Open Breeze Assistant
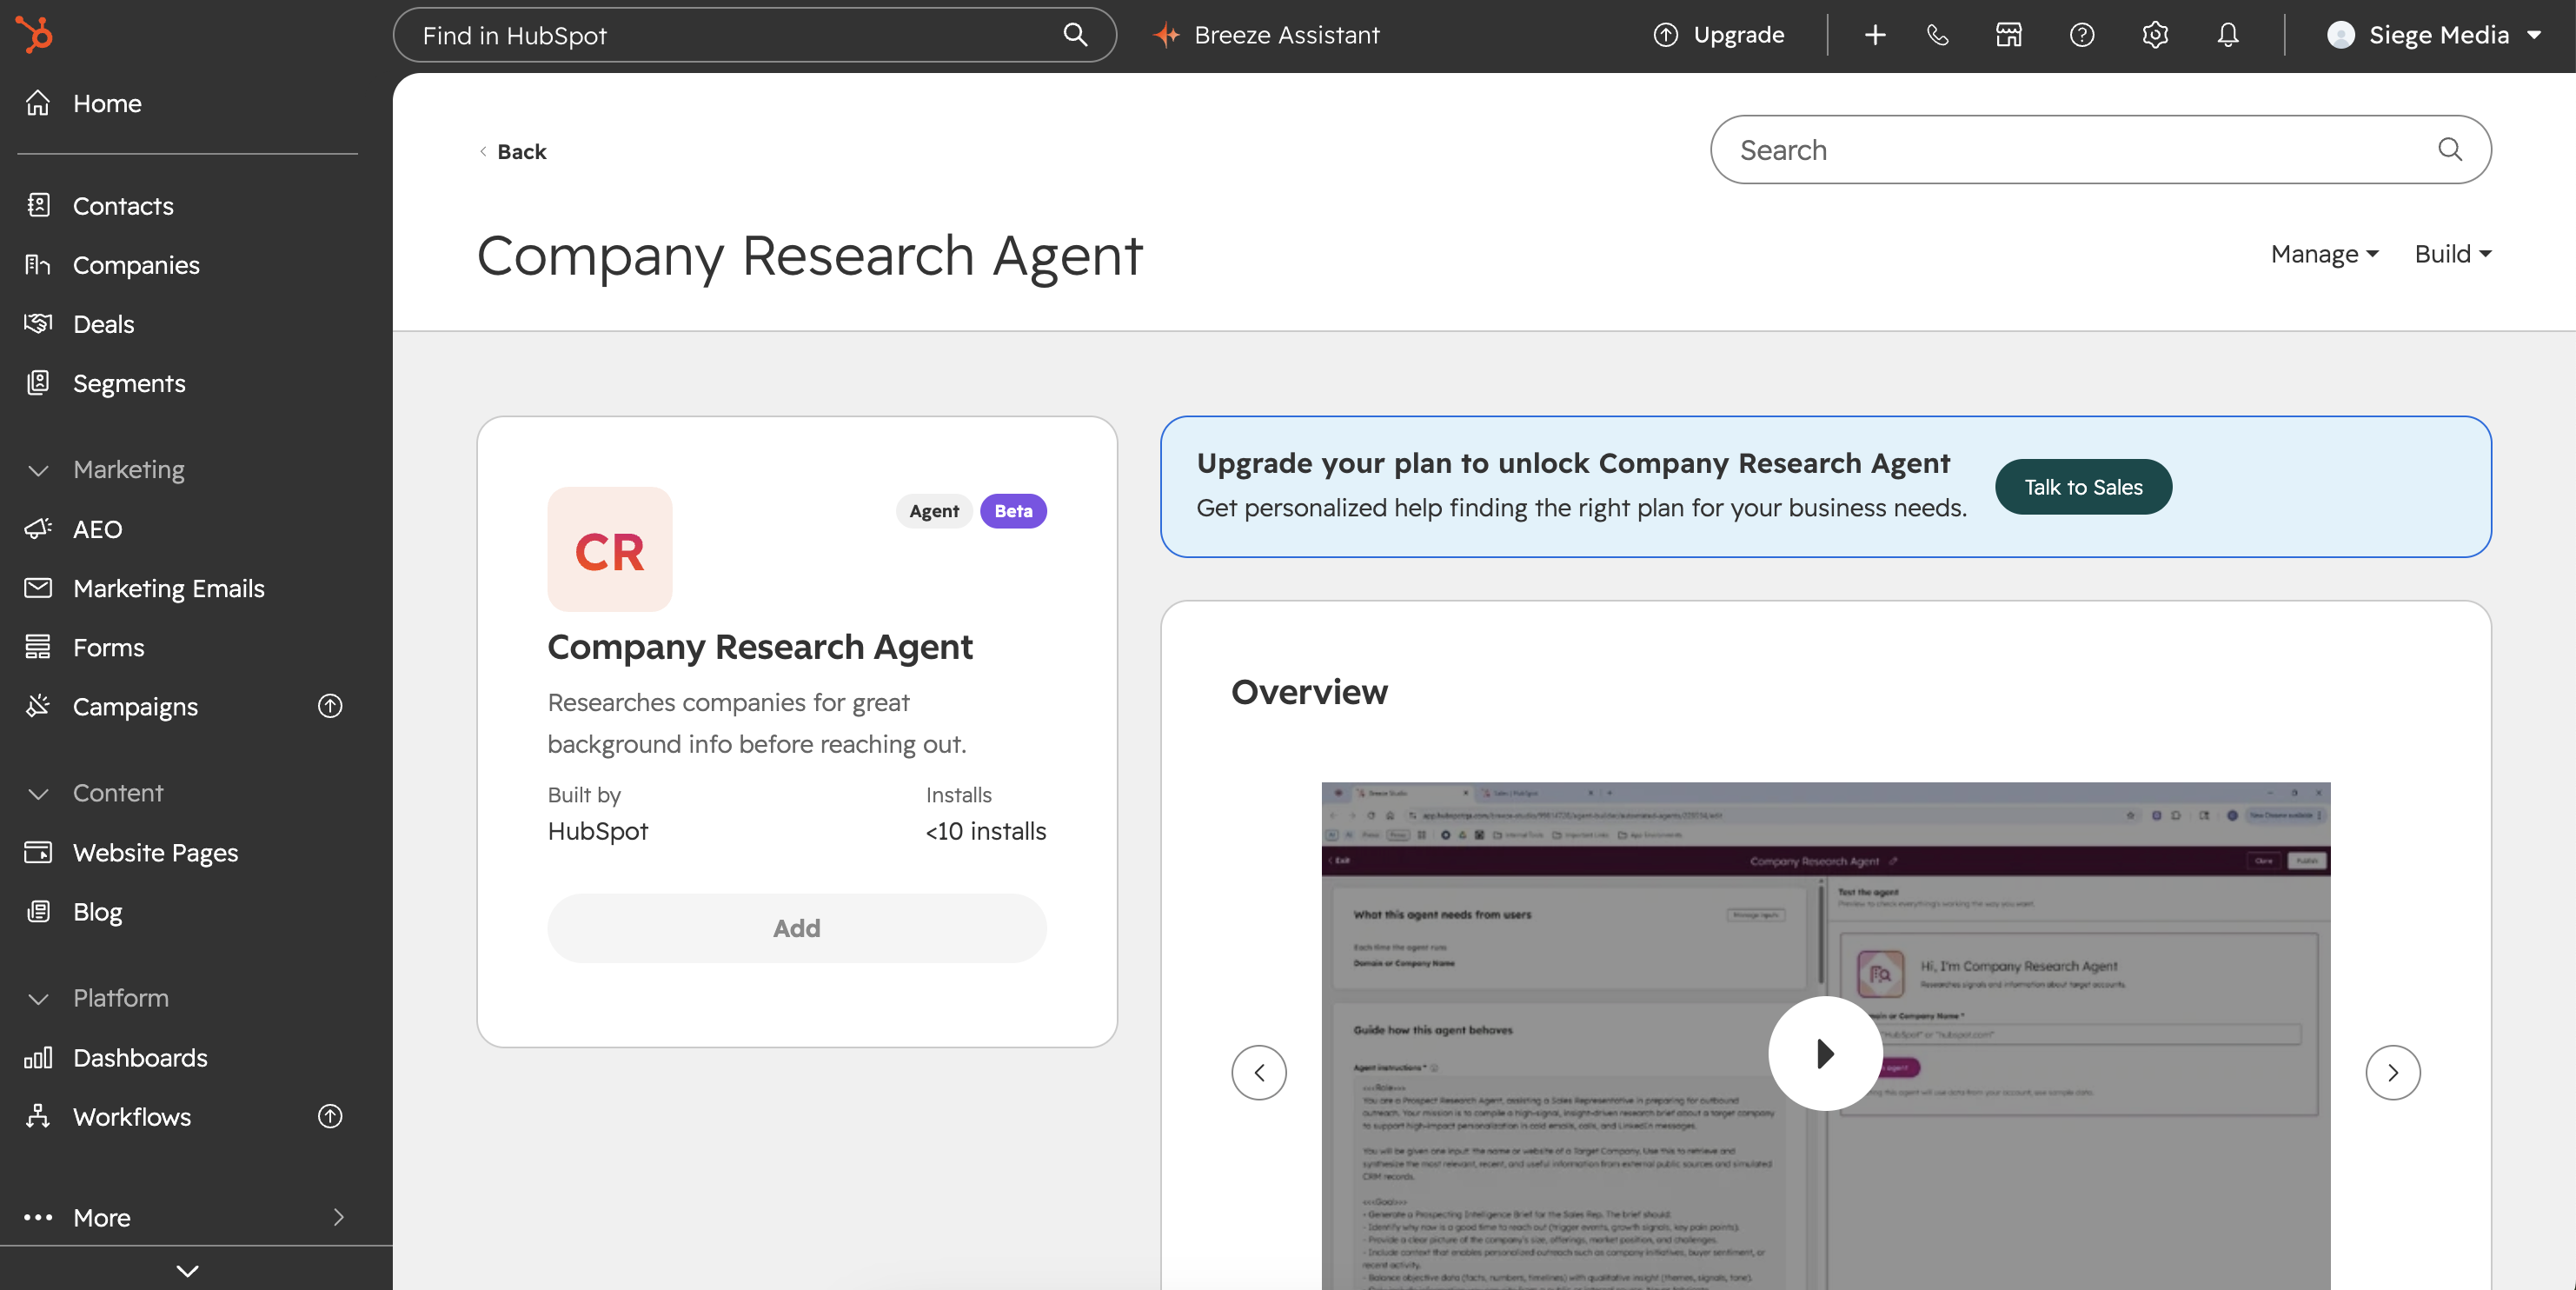 (x=1267, y=35)
